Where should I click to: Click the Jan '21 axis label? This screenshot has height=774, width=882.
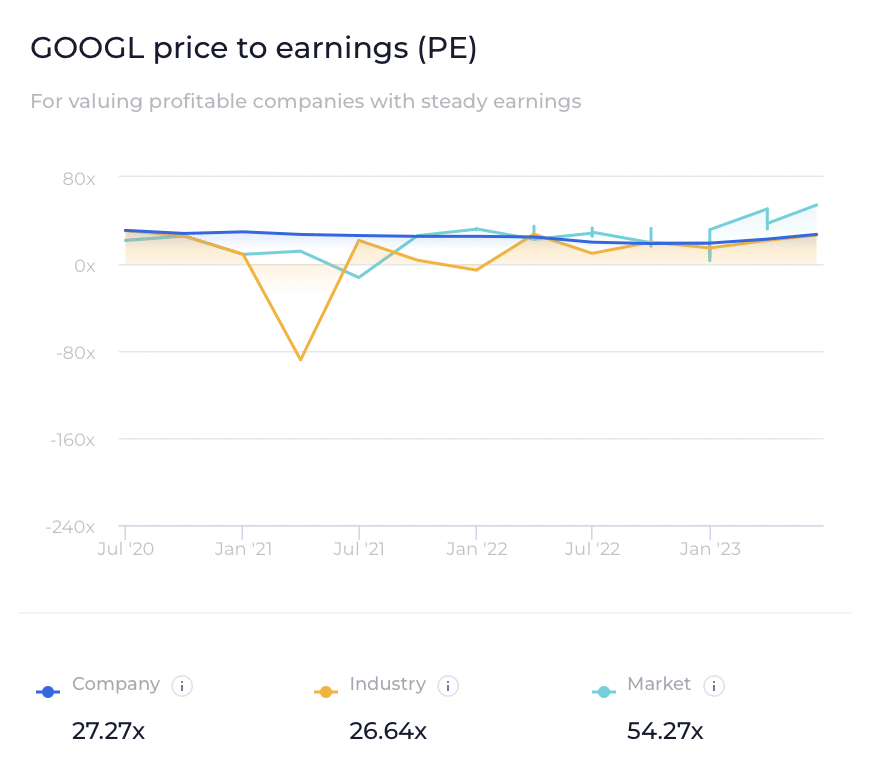(242, 549)
